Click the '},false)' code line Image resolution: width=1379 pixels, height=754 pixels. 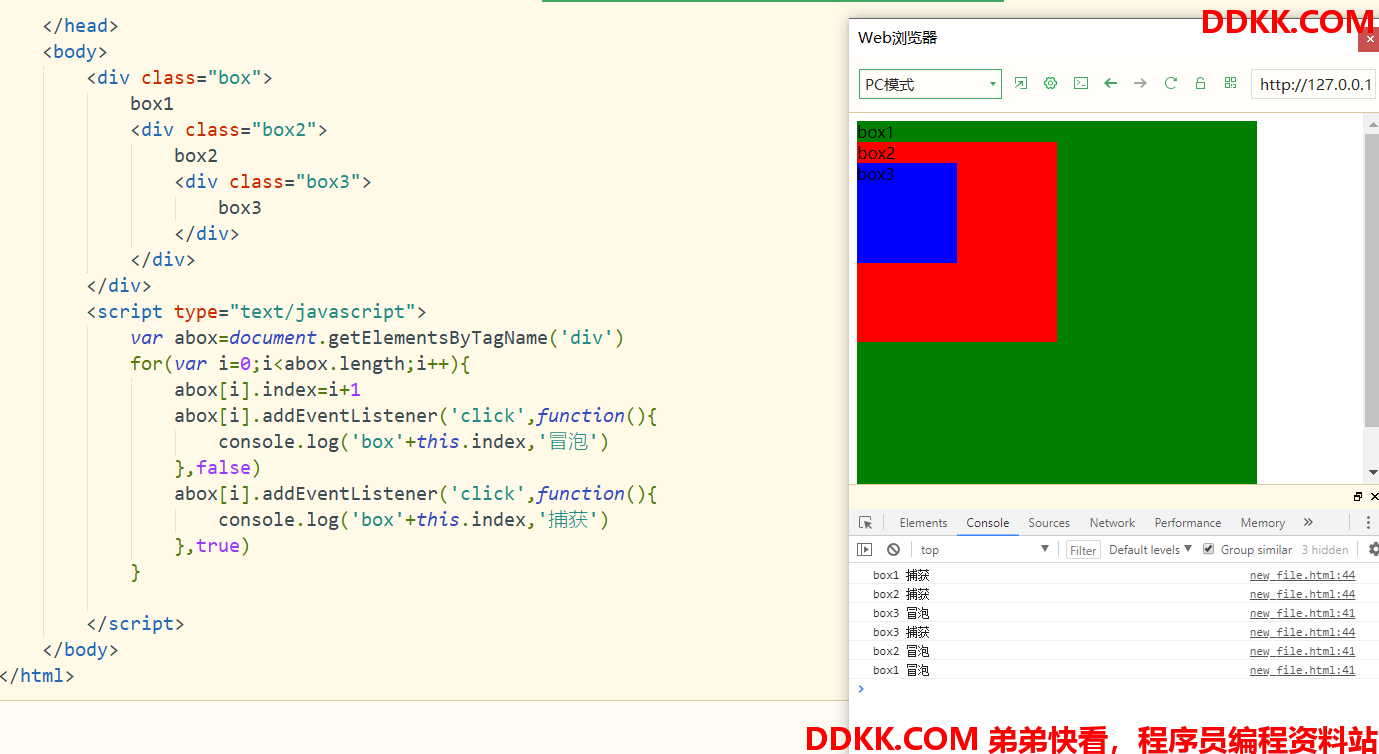(217, 468)
